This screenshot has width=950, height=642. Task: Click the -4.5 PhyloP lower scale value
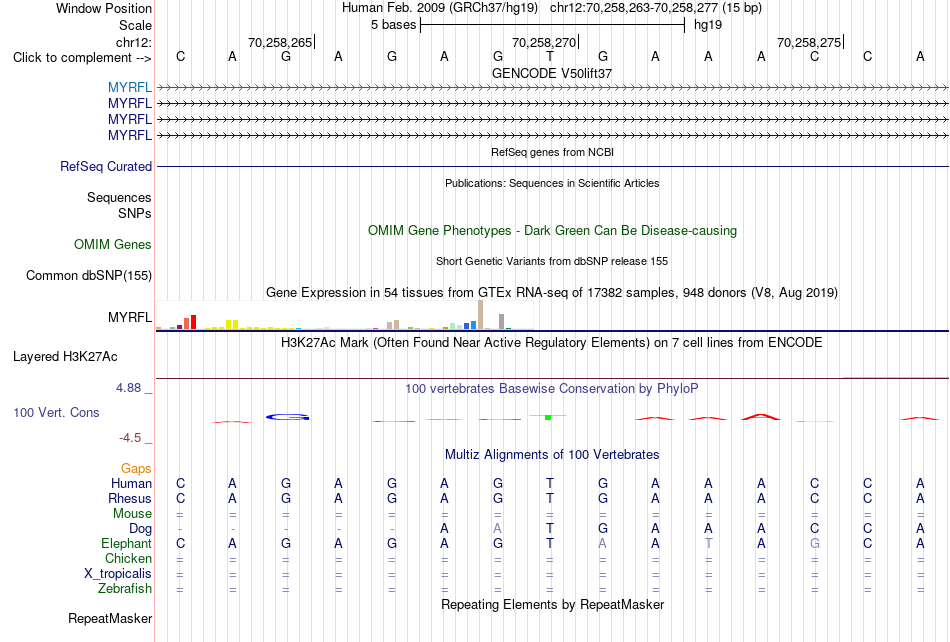click(x=130, y=437)
